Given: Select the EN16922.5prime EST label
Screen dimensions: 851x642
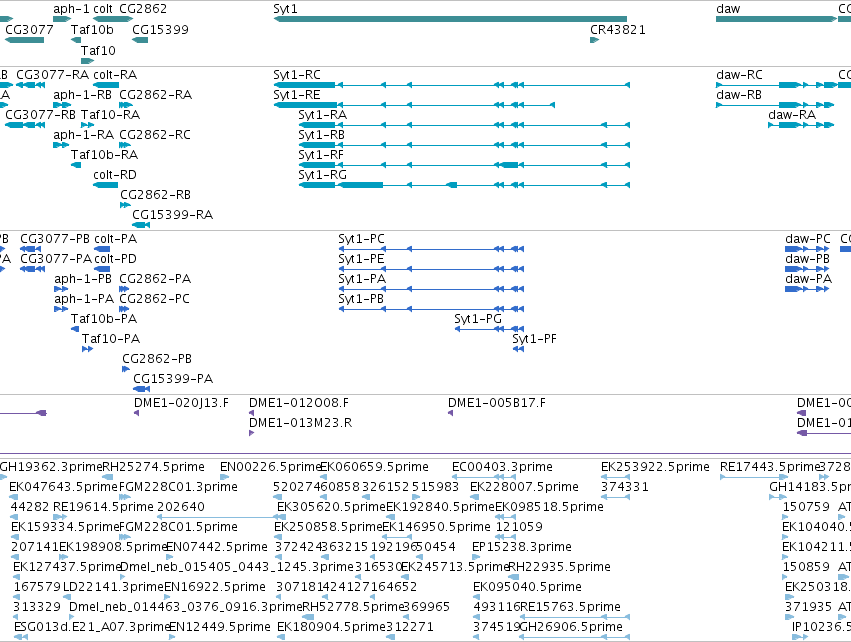Looking at the screenshot, I should pos(215,587).
